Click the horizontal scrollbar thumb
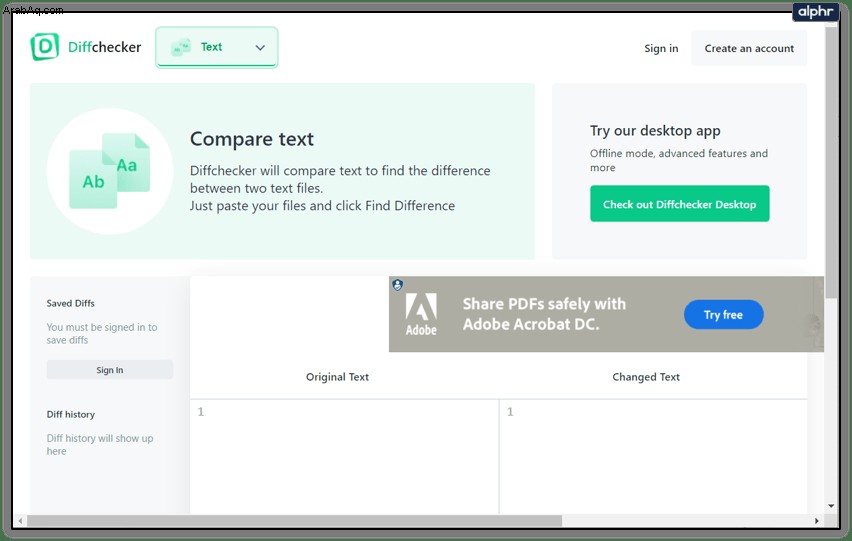Image resolution: width=852 pixels, height=541 pixels. pos(294,521)
